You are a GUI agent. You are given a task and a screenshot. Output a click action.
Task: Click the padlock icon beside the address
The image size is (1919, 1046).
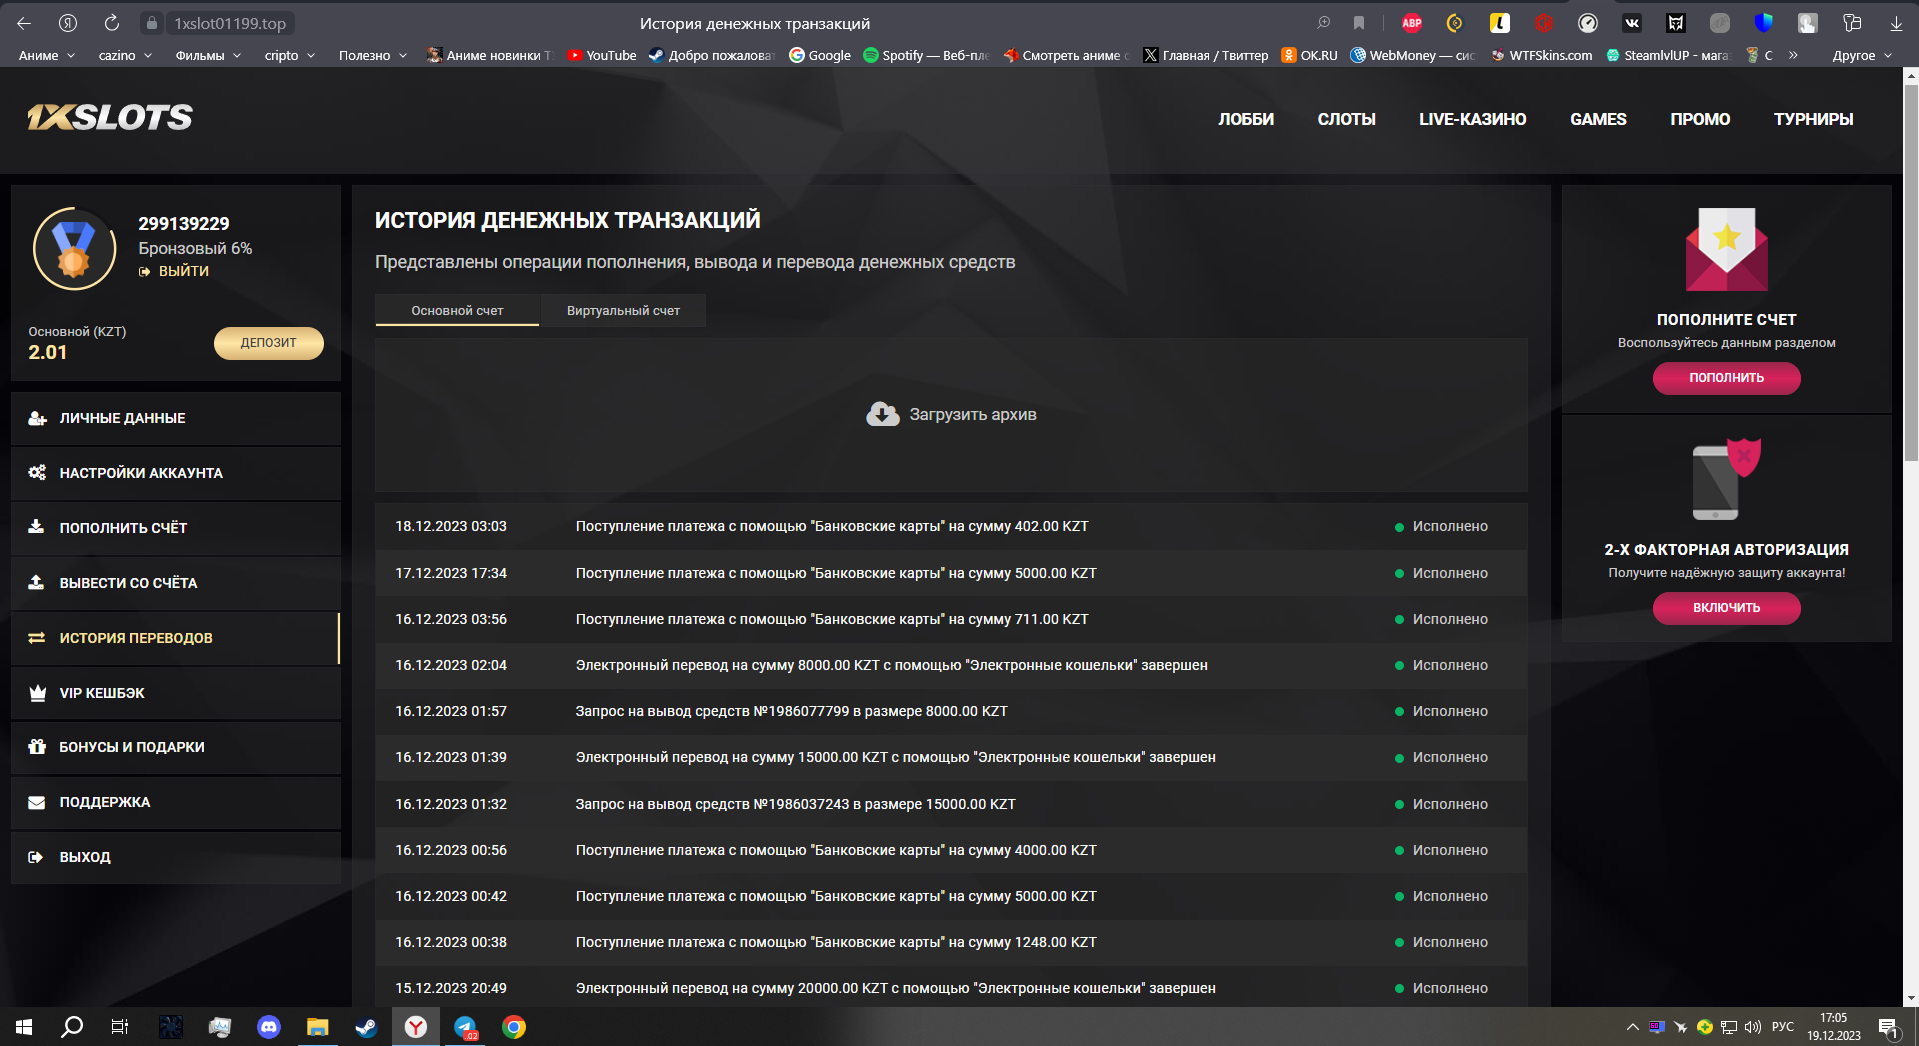click(151, 23)
